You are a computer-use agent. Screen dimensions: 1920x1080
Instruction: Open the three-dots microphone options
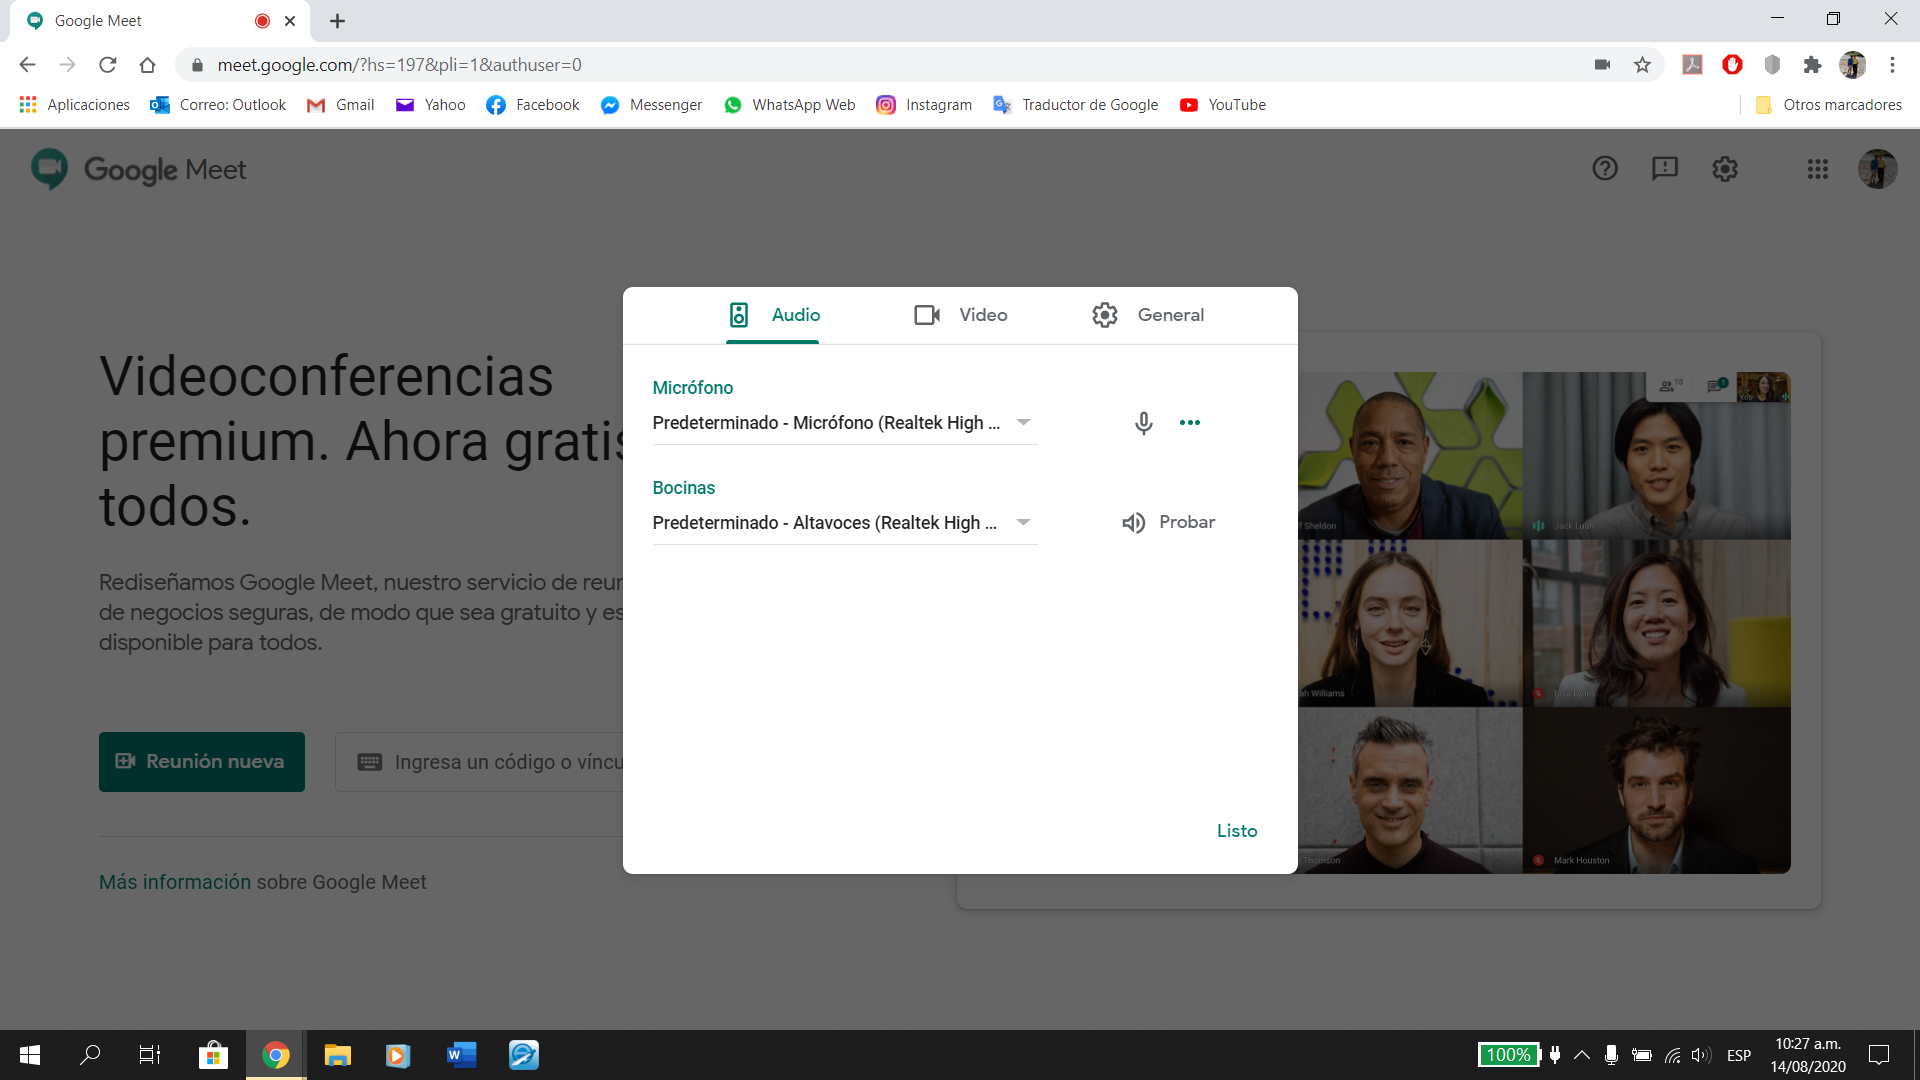[1189, 423]
